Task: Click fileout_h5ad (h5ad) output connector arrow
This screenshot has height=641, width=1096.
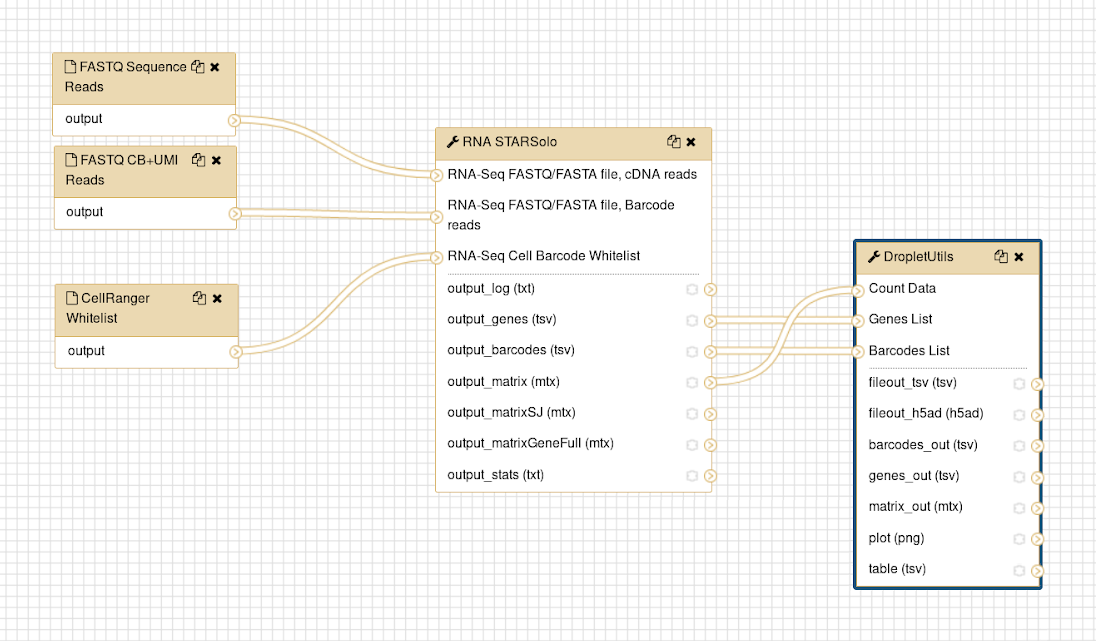Action: [1037, 415]
